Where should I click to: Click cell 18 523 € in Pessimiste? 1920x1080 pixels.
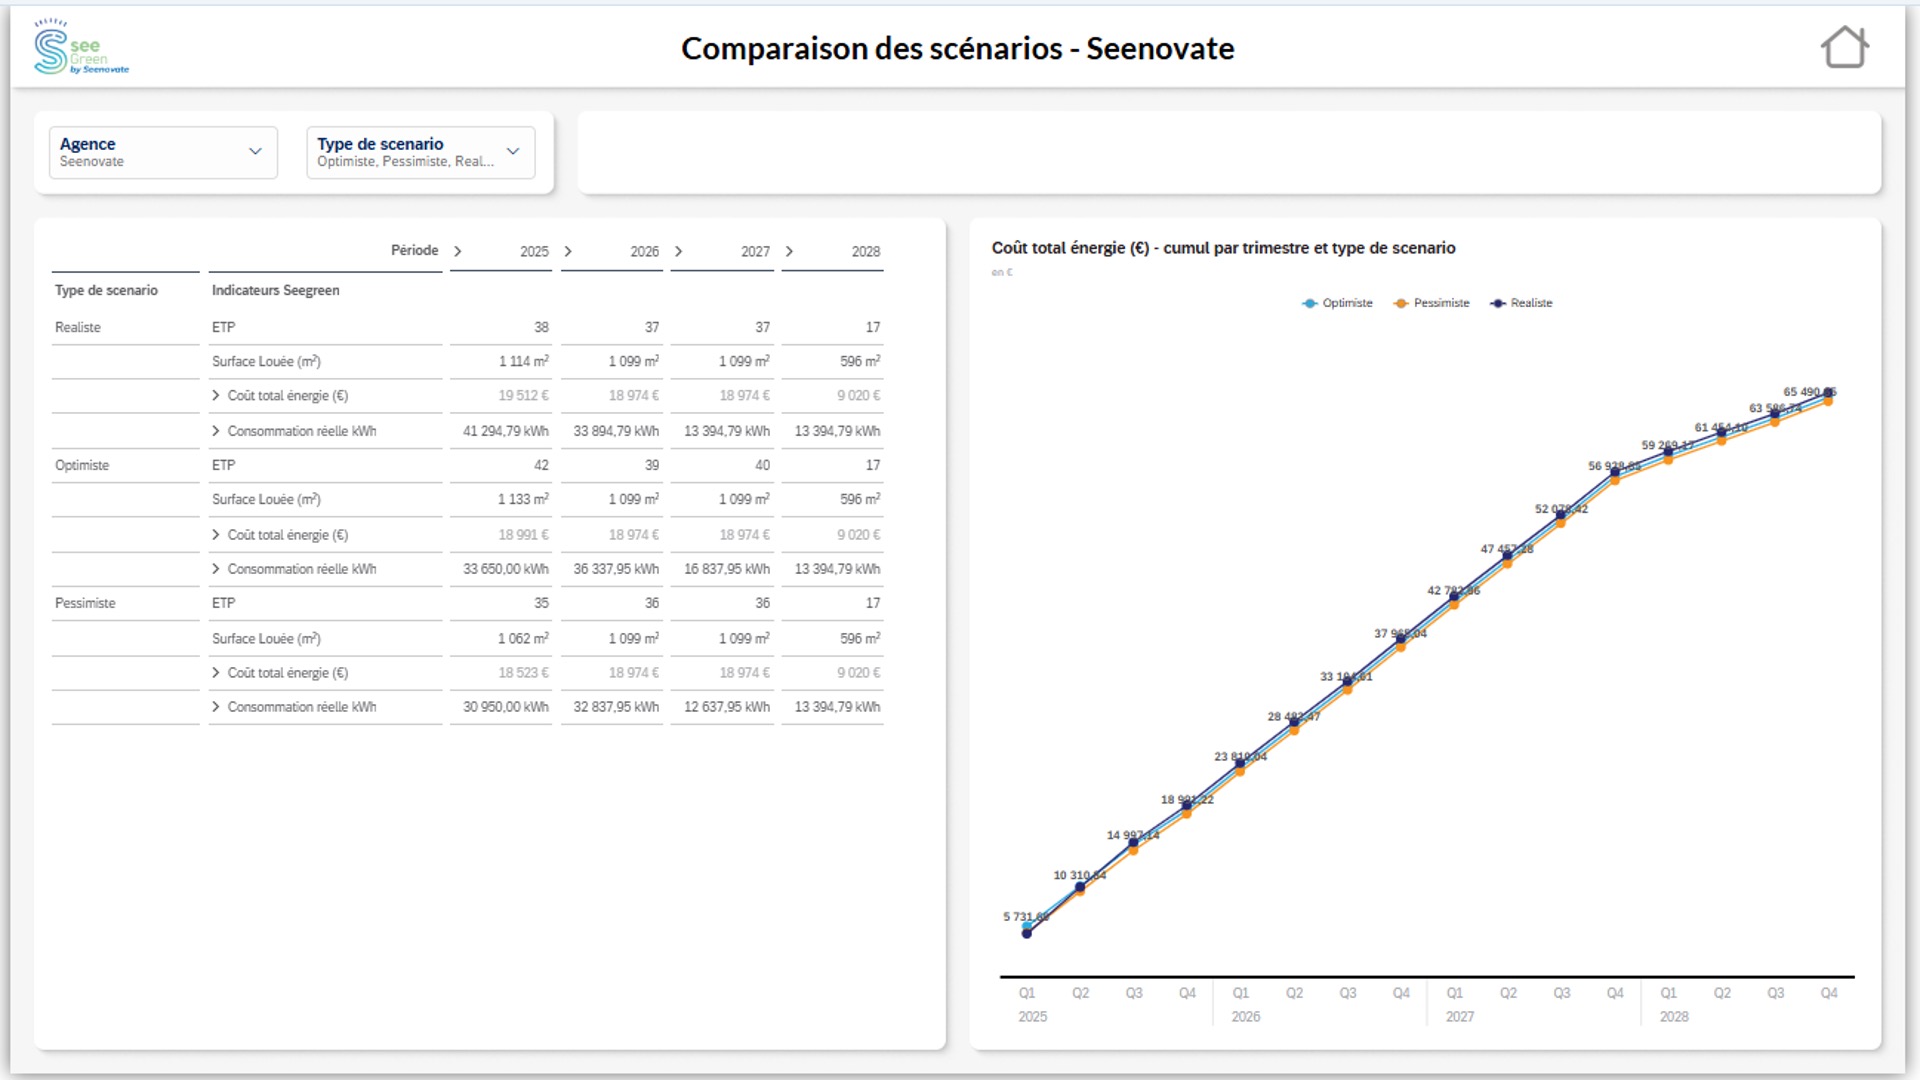[x=523, y=673]
